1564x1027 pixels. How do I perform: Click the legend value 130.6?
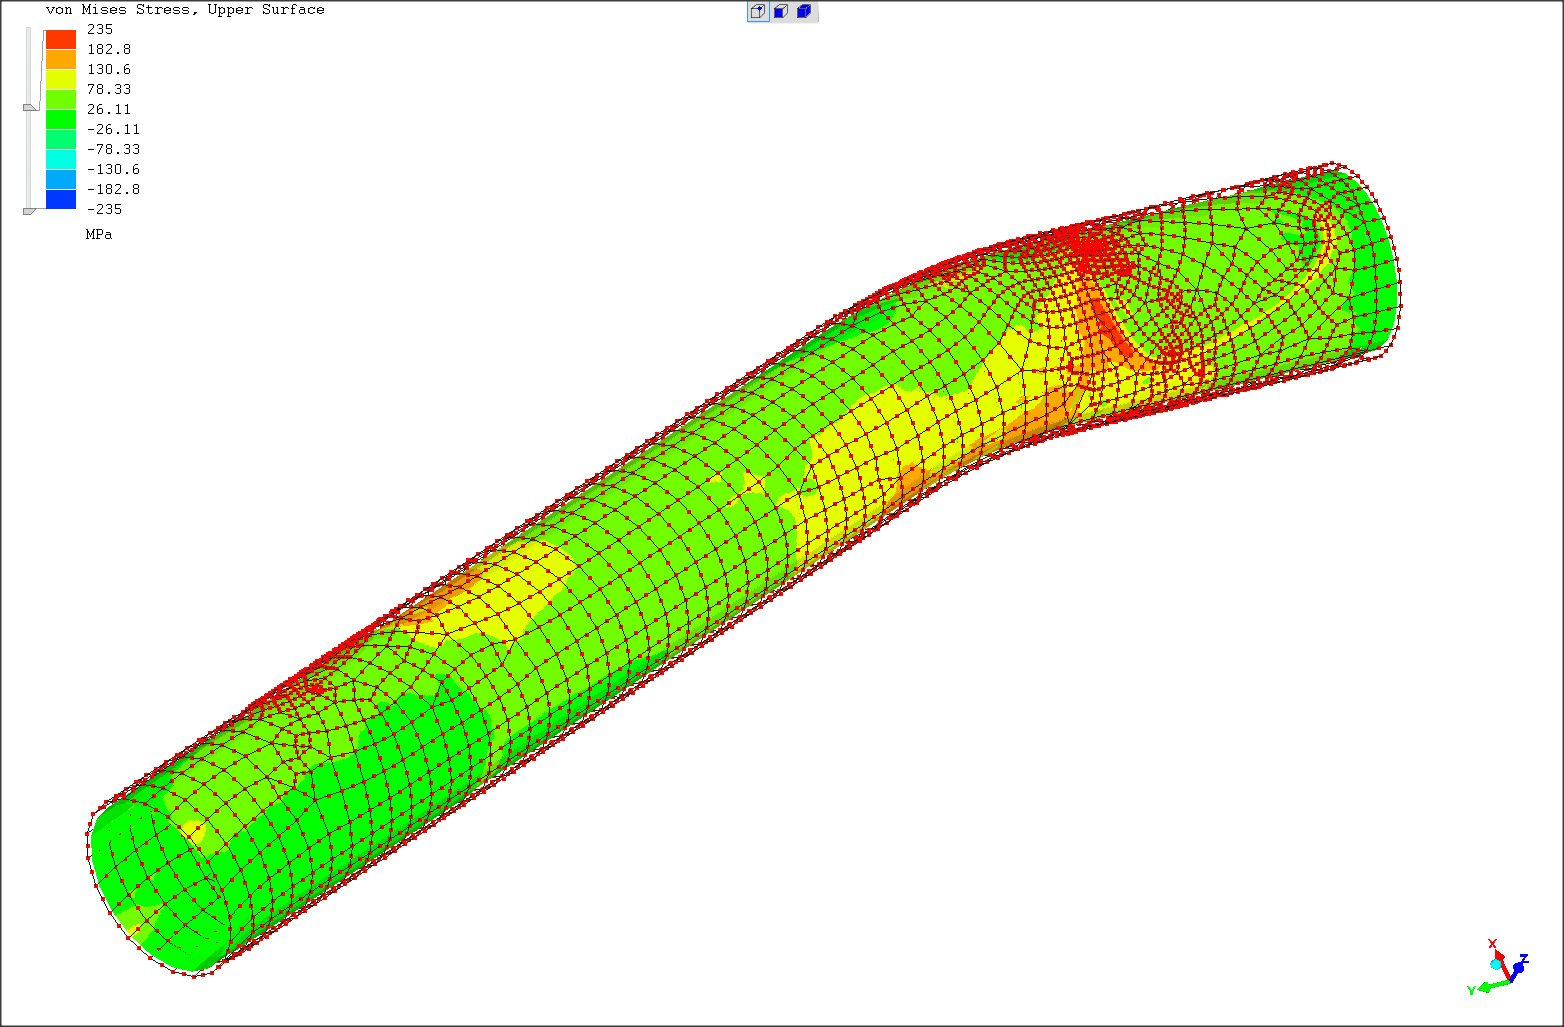(109, 69)
